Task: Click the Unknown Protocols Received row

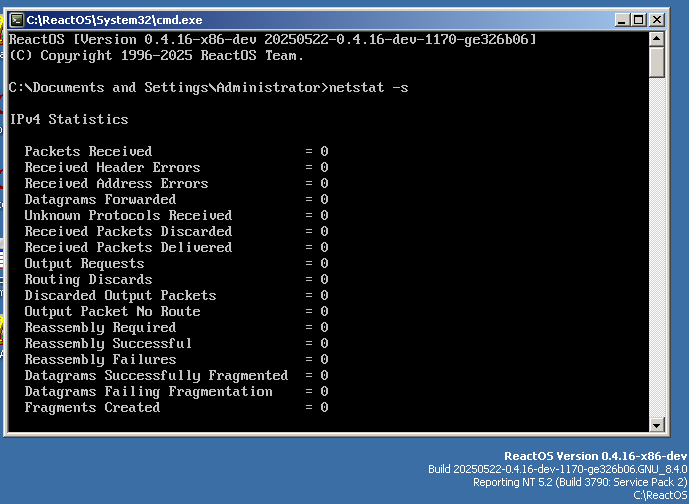Action: [176, 215]
